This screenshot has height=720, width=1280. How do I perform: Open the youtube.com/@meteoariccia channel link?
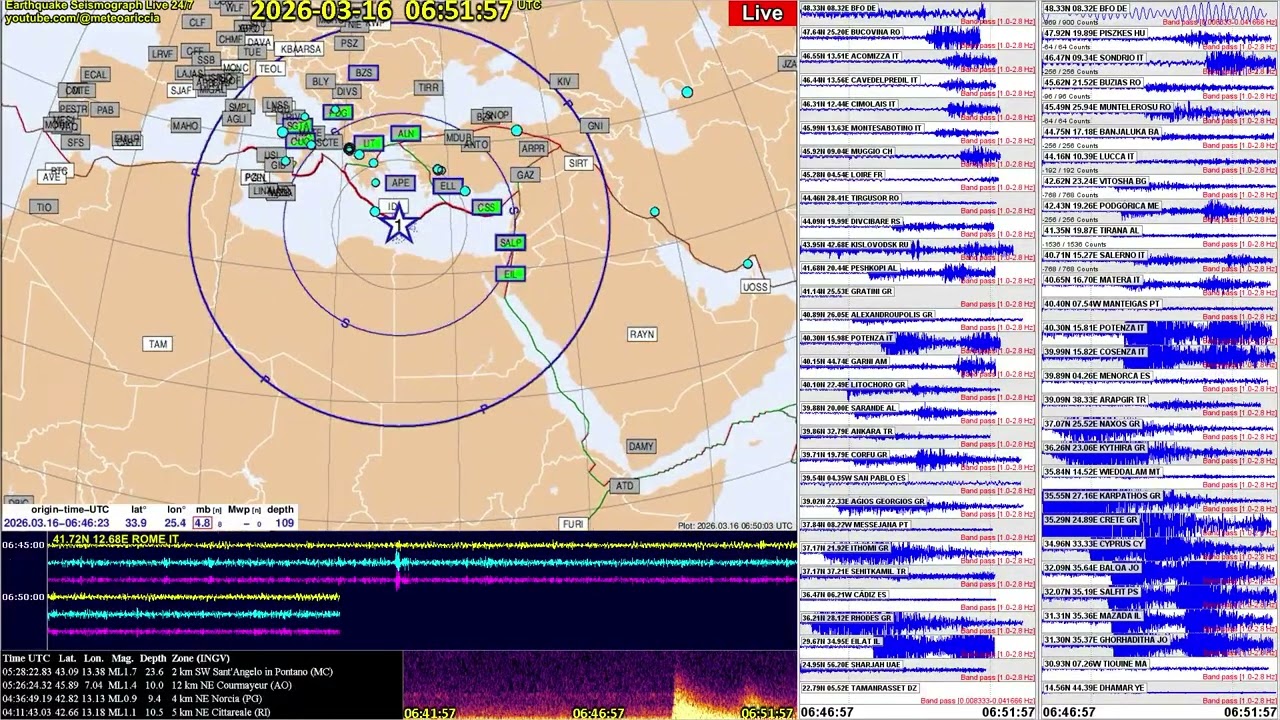click(x=81, y=18)
